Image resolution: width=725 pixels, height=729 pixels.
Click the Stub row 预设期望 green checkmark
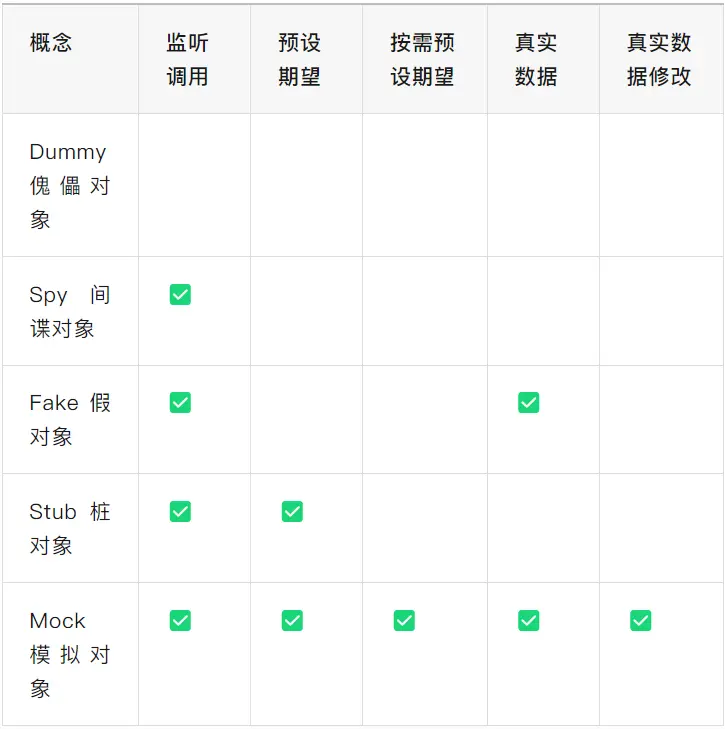[292, 511]
